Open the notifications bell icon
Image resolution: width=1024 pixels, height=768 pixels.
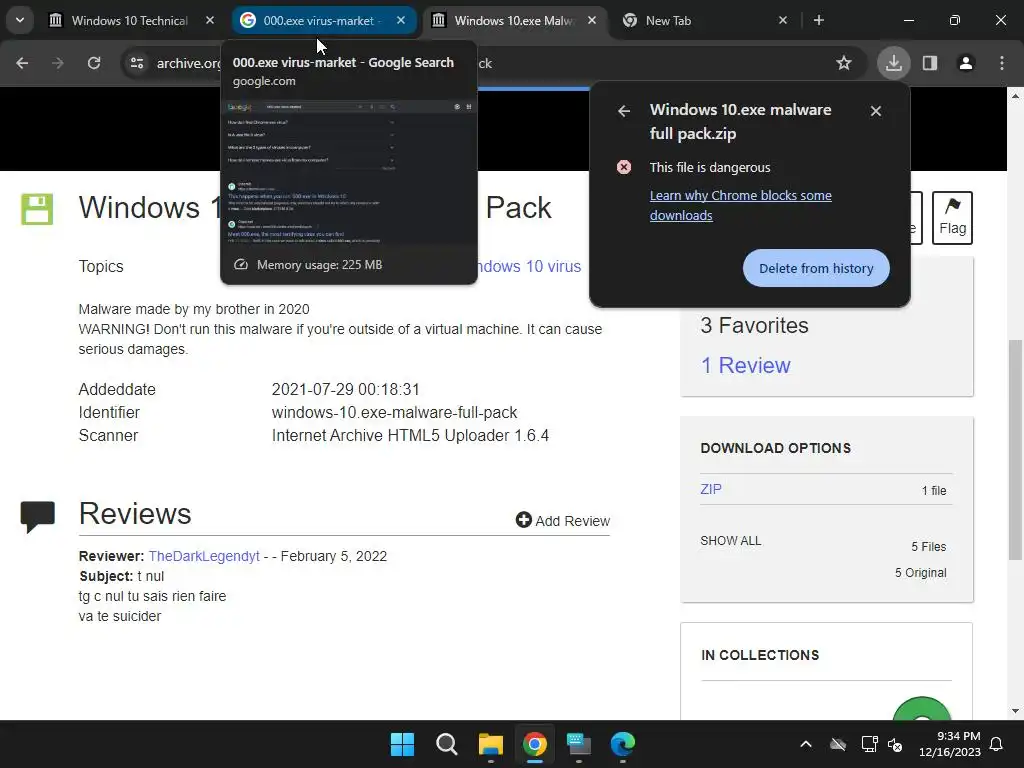[x=997, y=744]
